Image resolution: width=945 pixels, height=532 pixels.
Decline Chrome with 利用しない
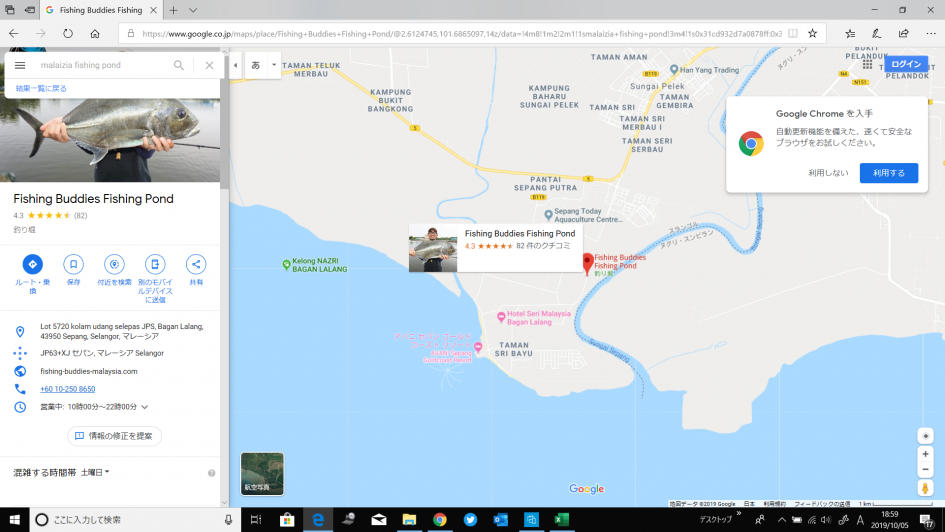tap(828, 173)
